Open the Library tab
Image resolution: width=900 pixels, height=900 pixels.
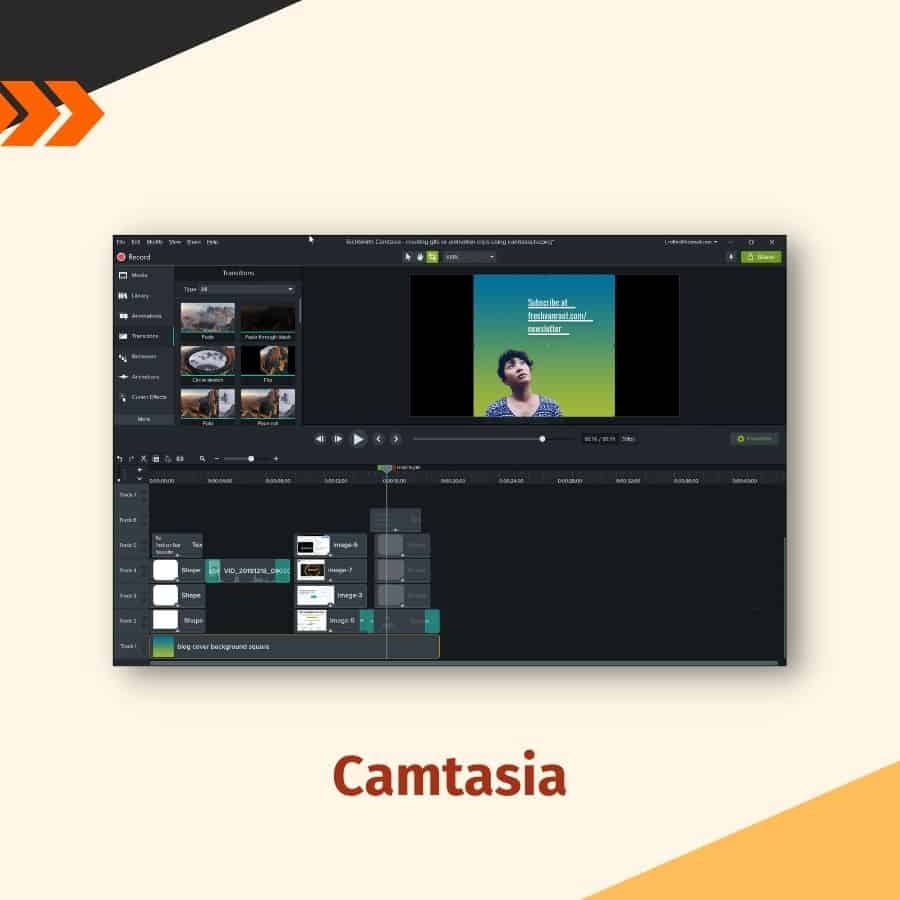140,296
